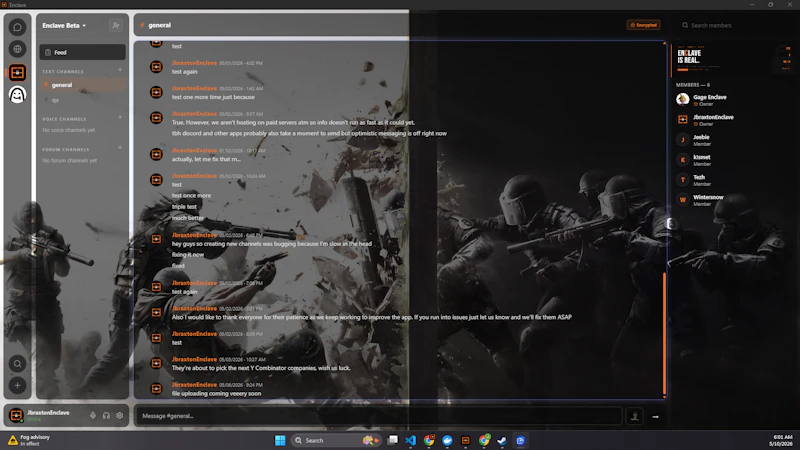The image size is (800, 450).
Task: Click the orange chat scrollbar thumb
Action: (x=664, y=333)
